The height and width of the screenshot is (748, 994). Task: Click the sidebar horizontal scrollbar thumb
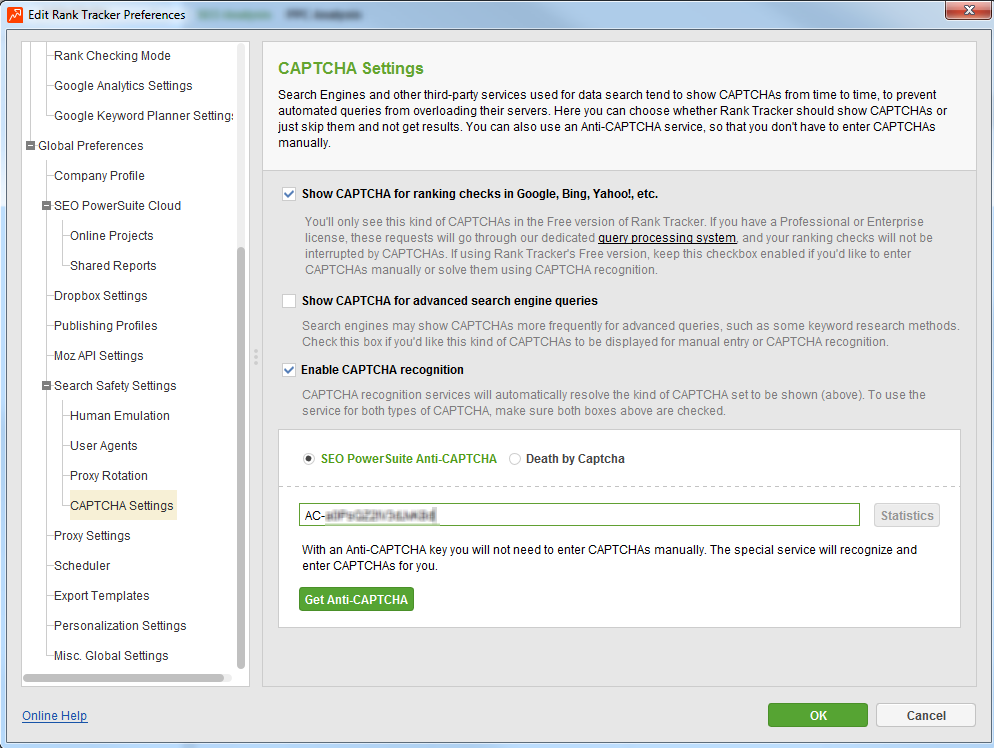coord(124,678)
